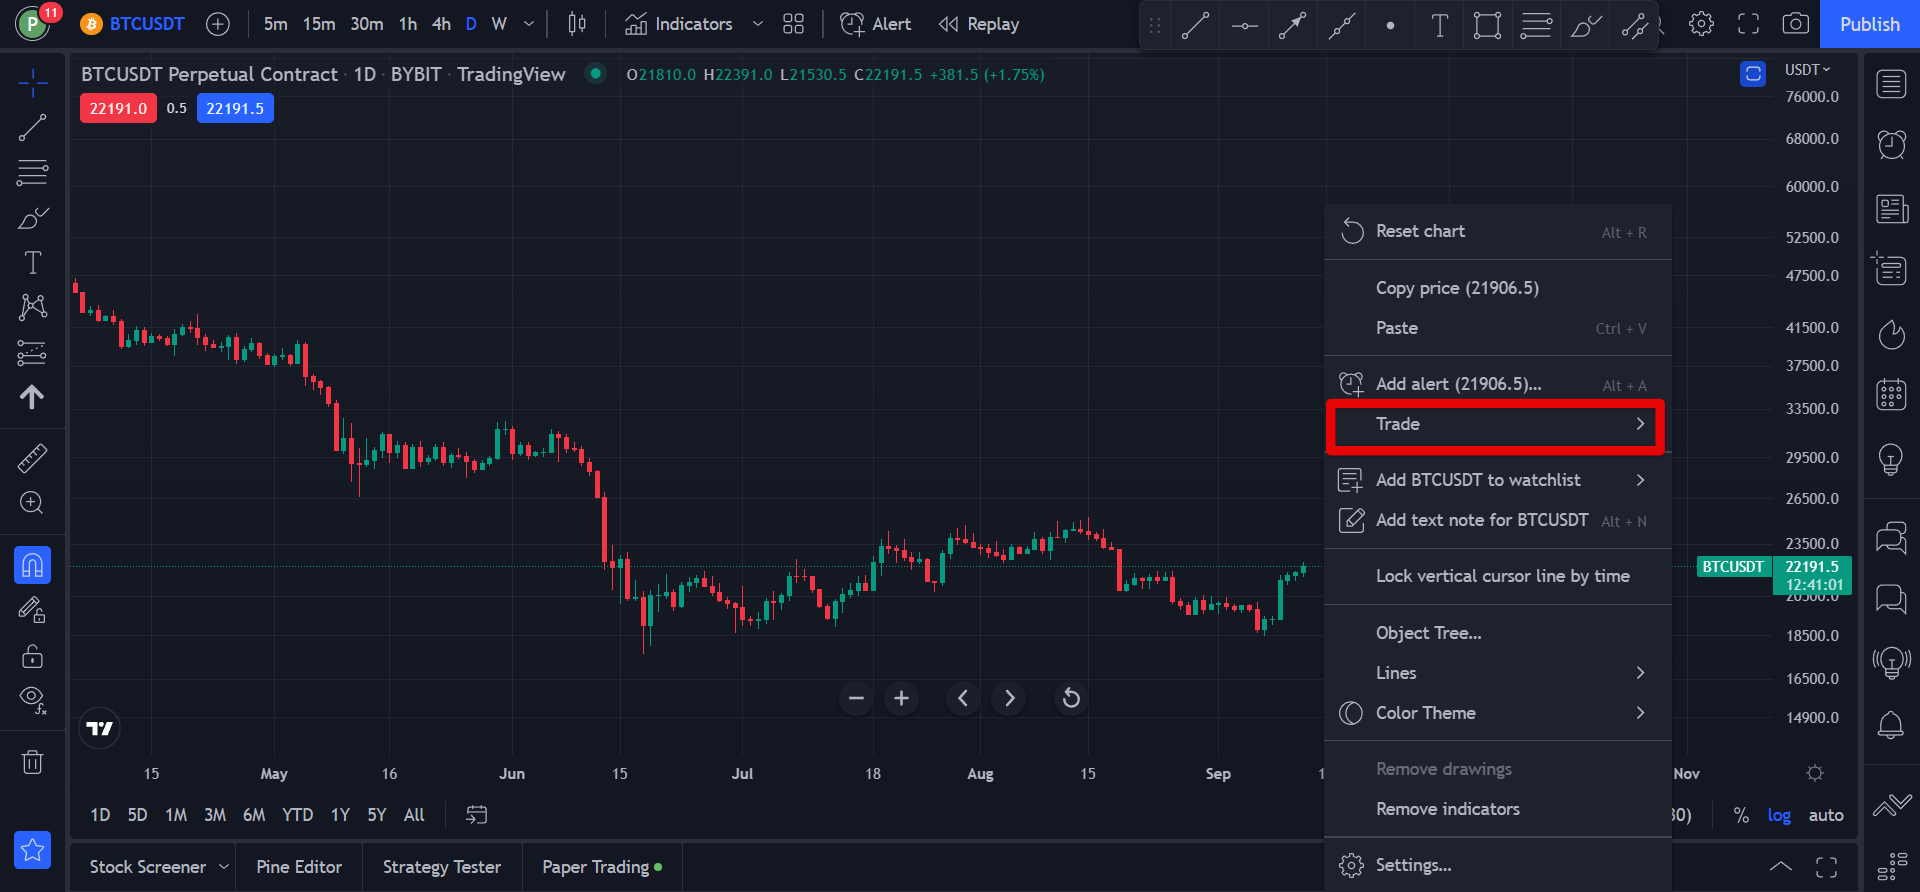This screenshot has width=1920, height=892.
Task: Click the trash remove objects icon
Action: tap(32, 762)
